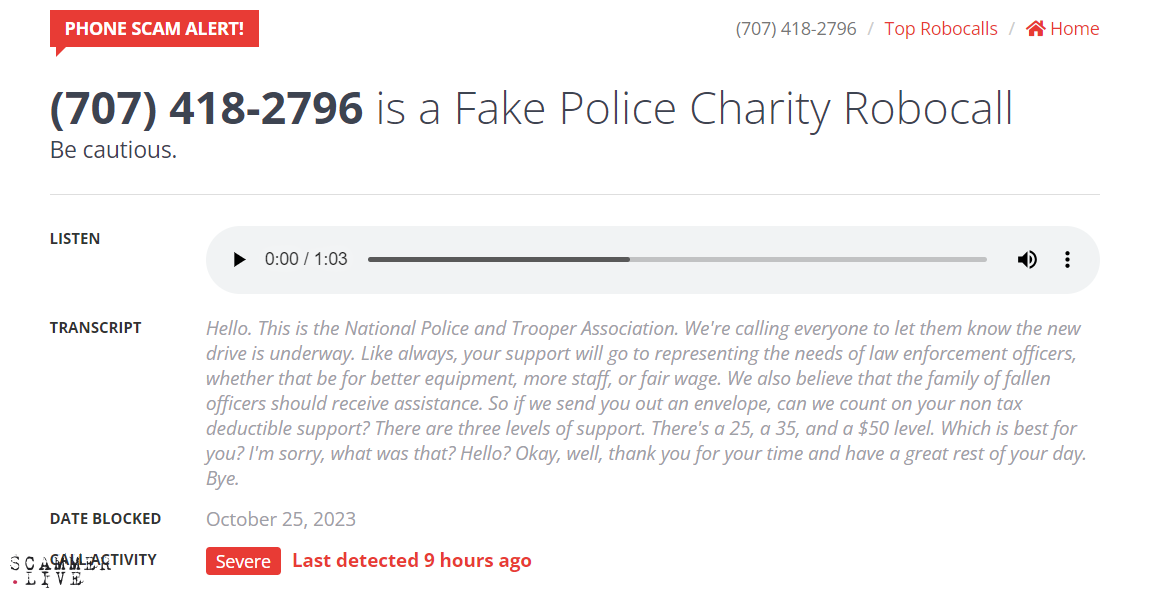Play the robocall audio recording
The height and width of the screenshot is (598, 1160).
[239, 260]
